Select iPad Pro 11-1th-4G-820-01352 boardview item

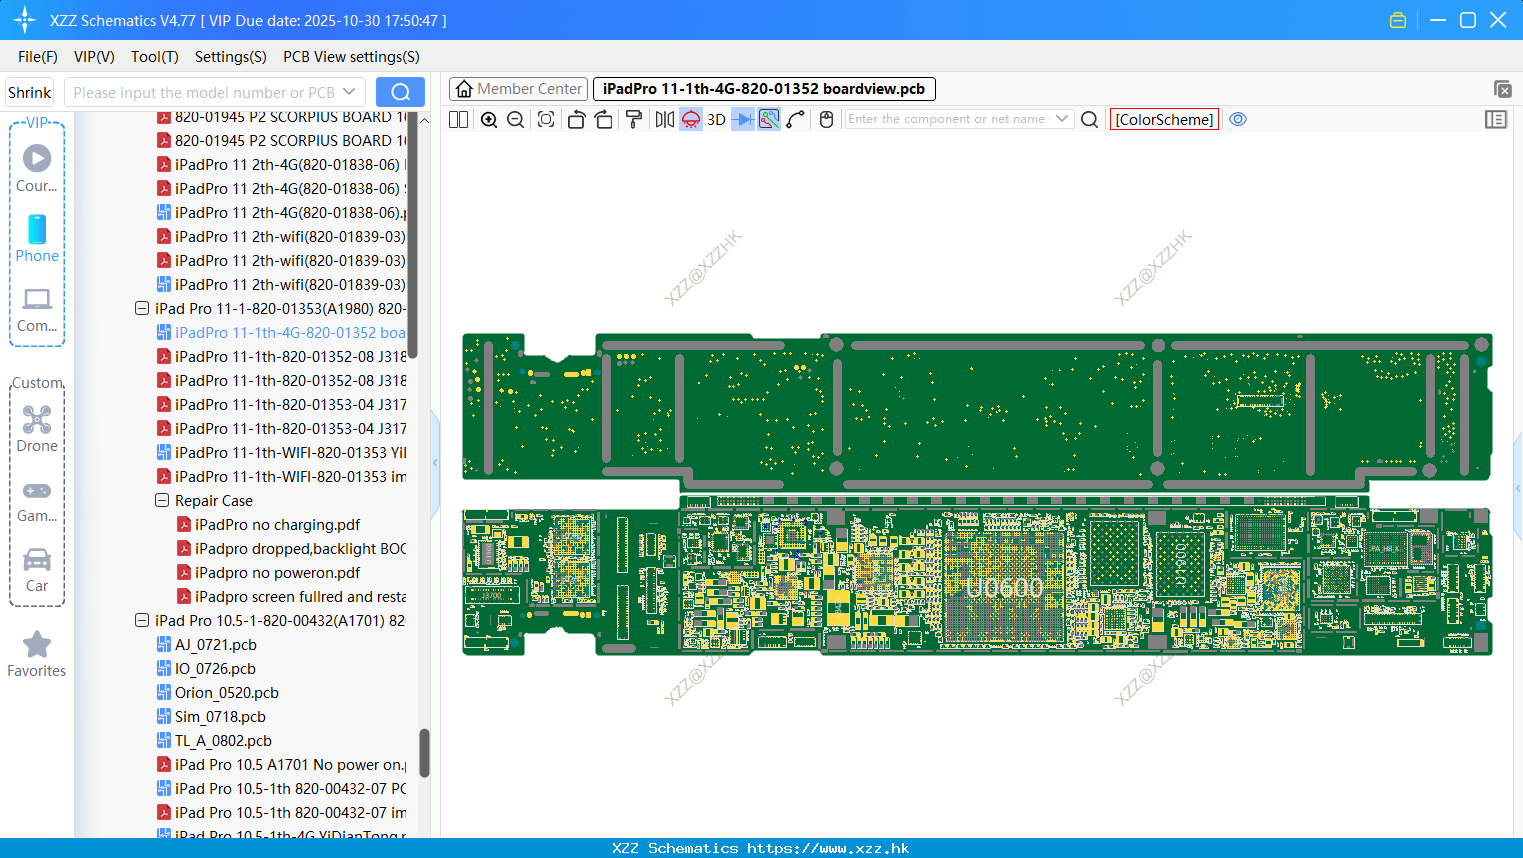coord(281,333)
